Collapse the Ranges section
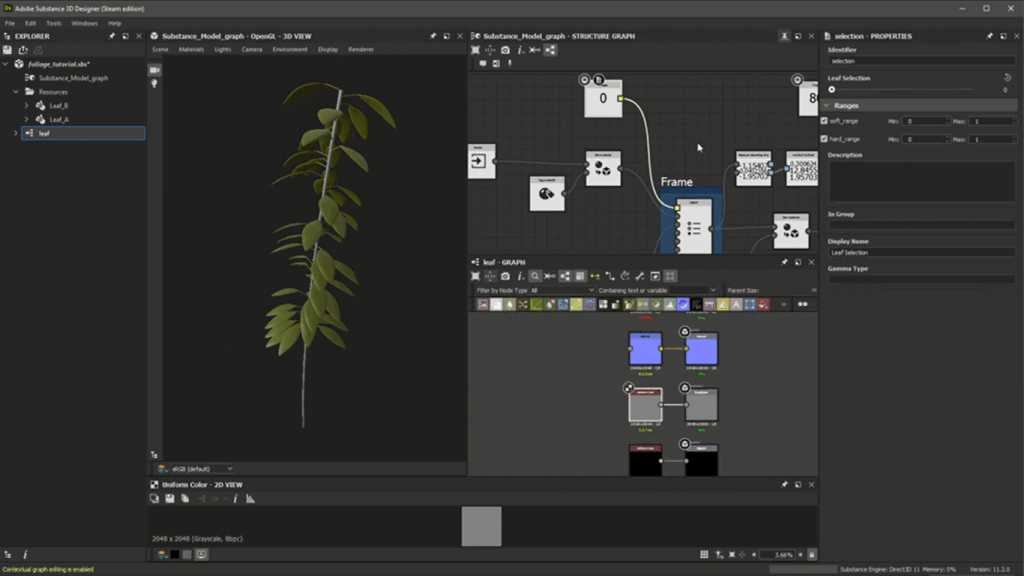Image resolution: width=1024 pixels, height=576 pixels. [826, 105]
